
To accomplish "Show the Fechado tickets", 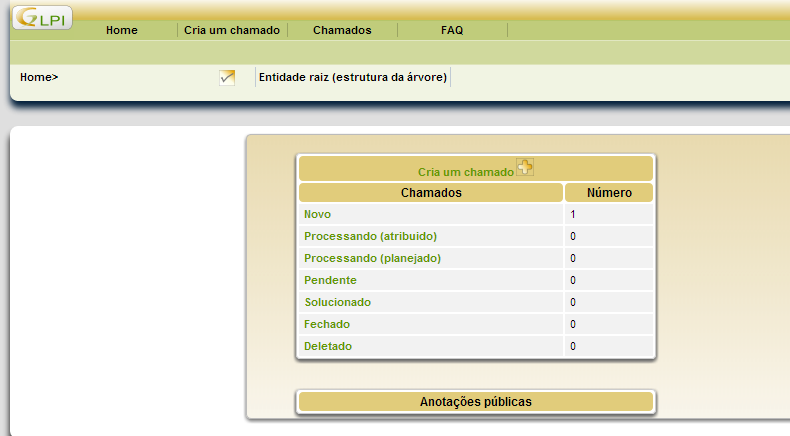I will (x=327, y=324).
